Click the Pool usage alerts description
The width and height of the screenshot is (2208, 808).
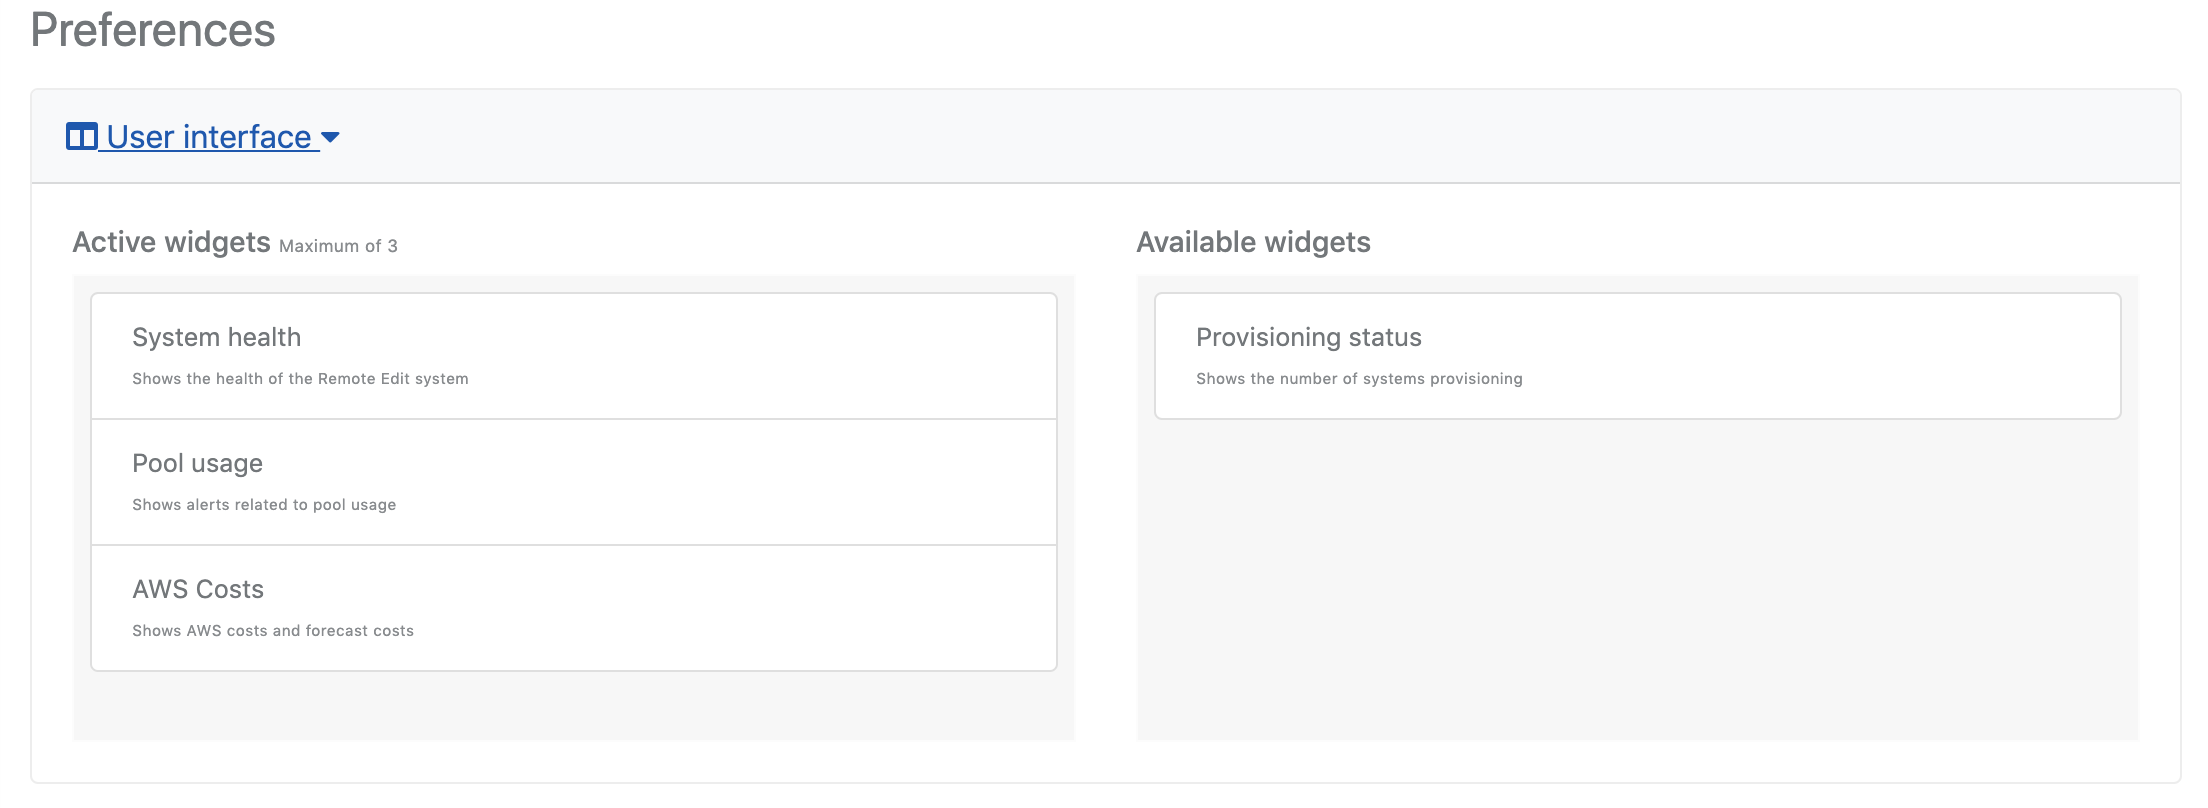point(264,505)
